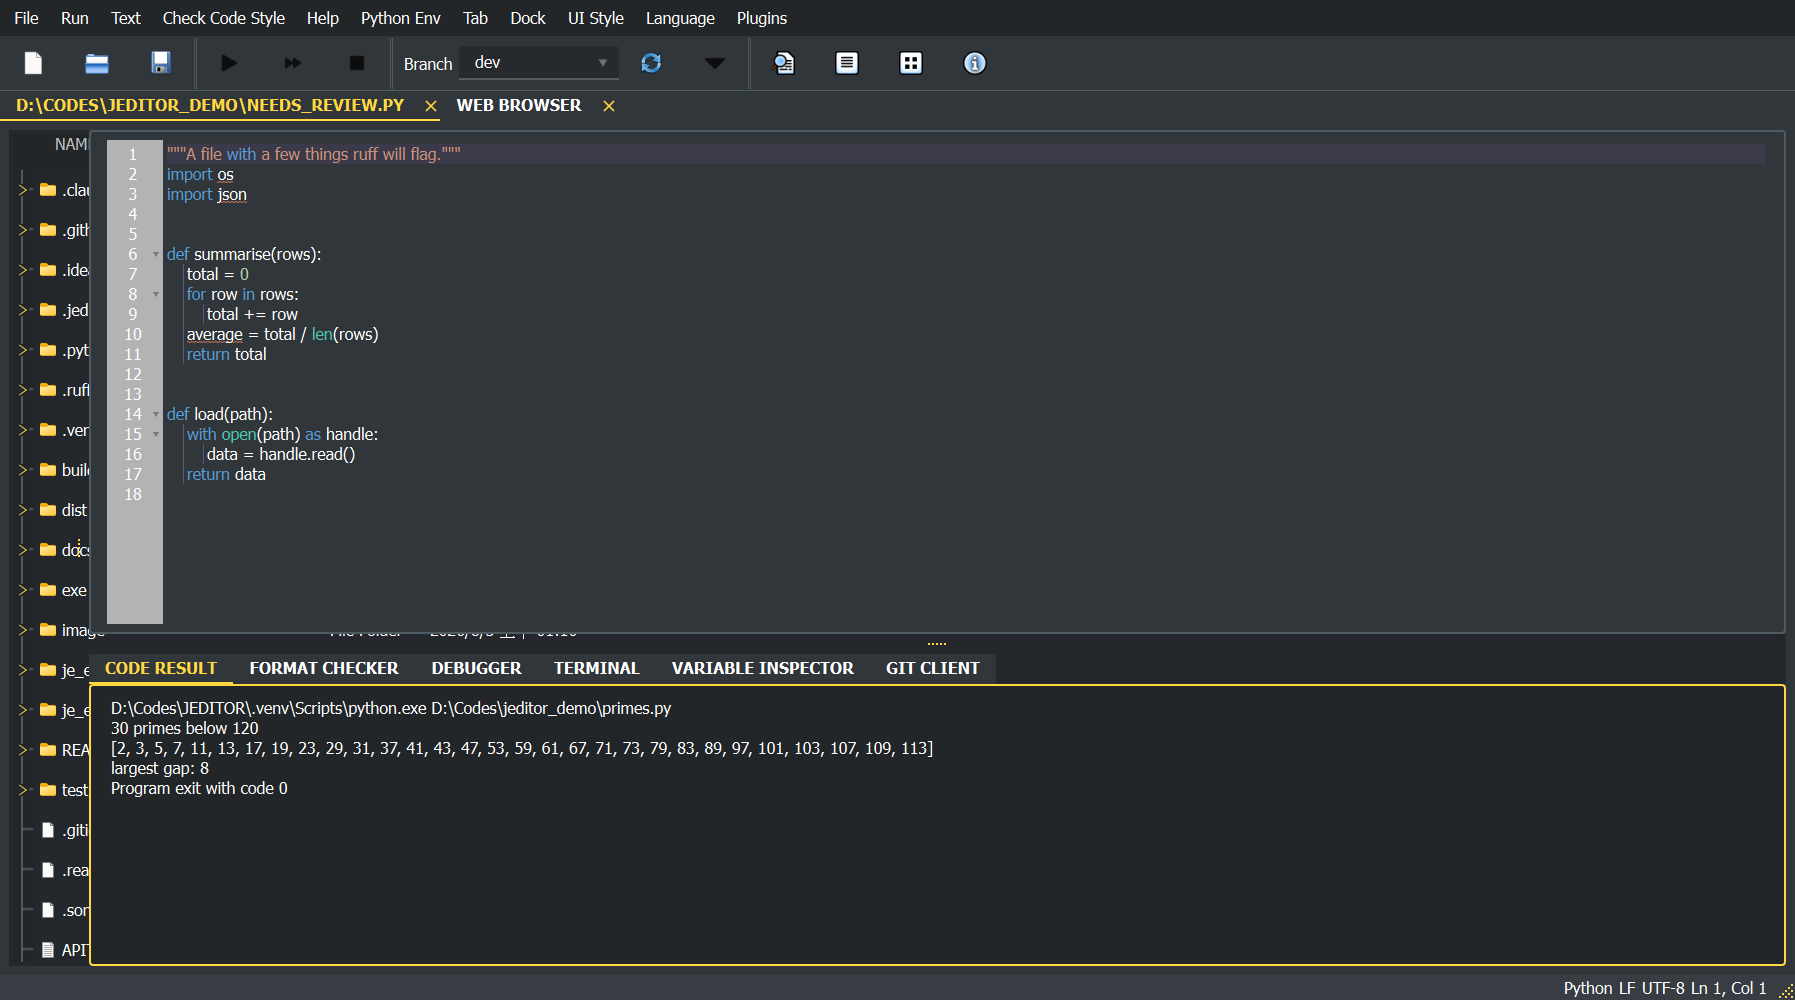1795x1000 pixels.
Task: Click the downward triangle pull icon in toolbar
Action: [x=714, y=63]
